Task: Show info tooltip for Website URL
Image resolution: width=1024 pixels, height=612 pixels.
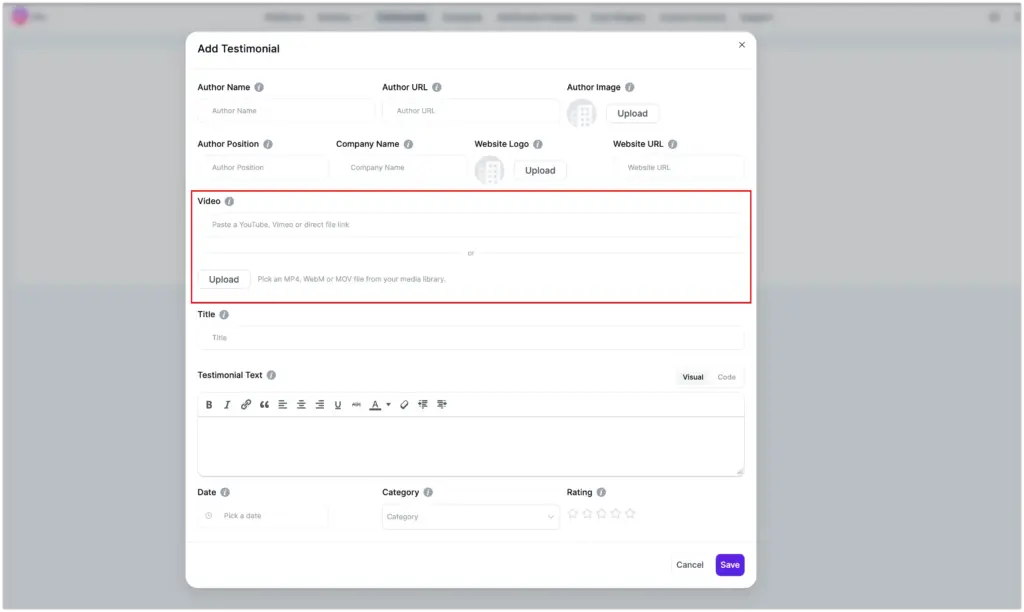Action: click(x=673, y=144)
